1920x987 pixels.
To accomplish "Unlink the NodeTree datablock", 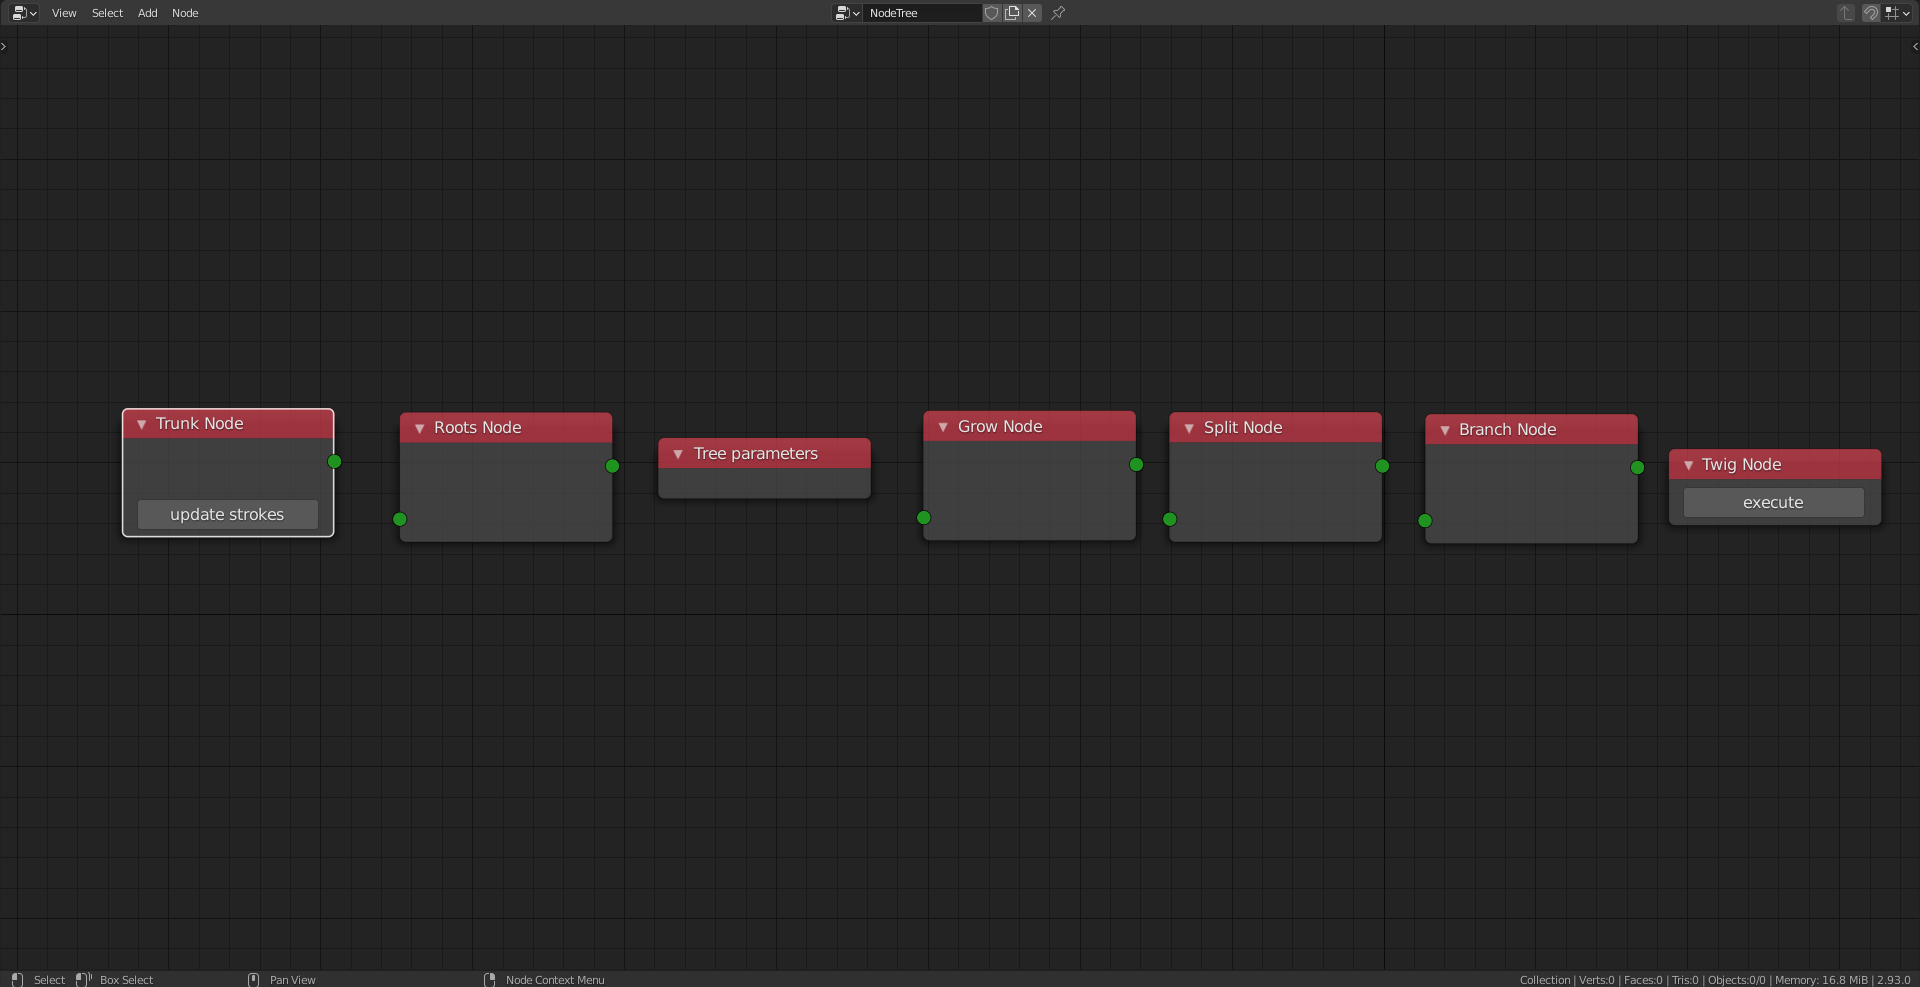I will (x=1032, y=13).
